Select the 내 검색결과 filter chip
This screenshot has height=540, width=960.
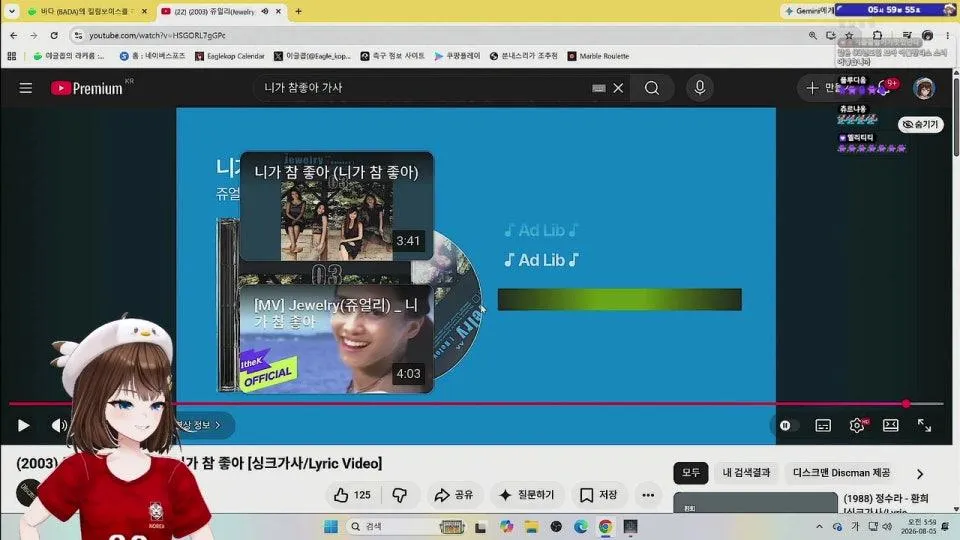point(746,473)
